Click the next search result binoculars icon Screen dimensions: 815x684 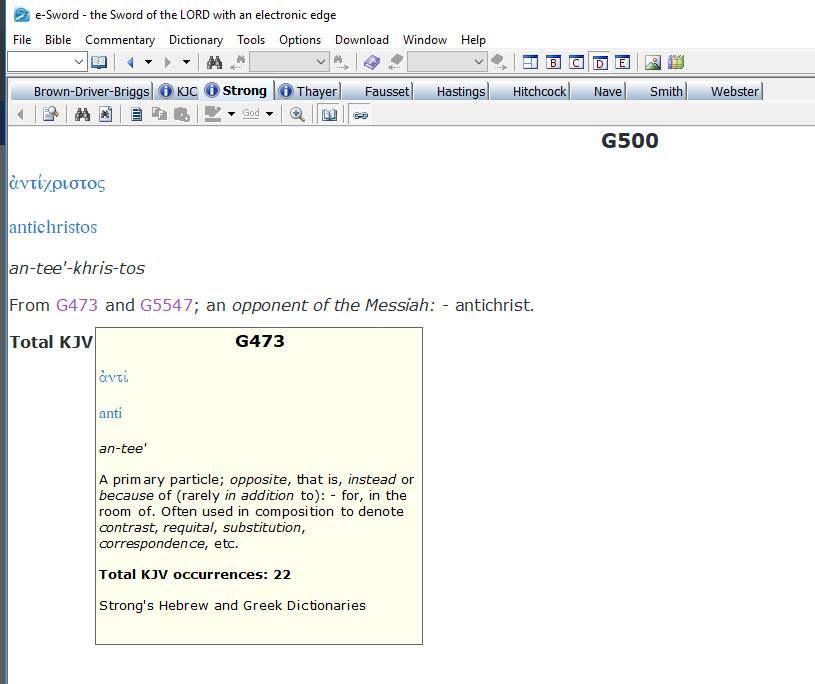pos(341,62)
